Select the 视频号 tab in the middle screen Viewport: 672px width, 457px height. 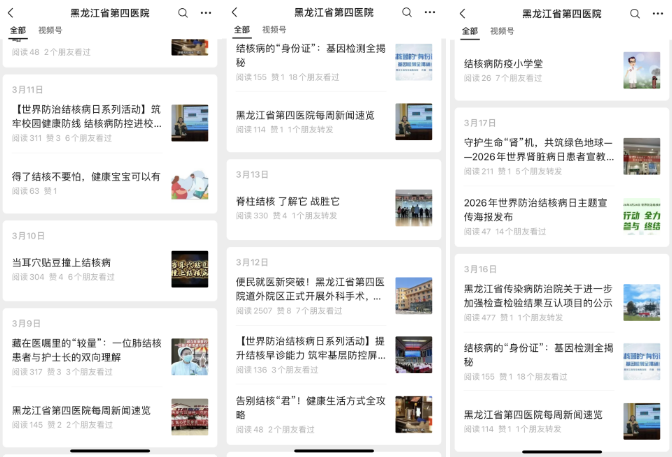click(273, 31)
